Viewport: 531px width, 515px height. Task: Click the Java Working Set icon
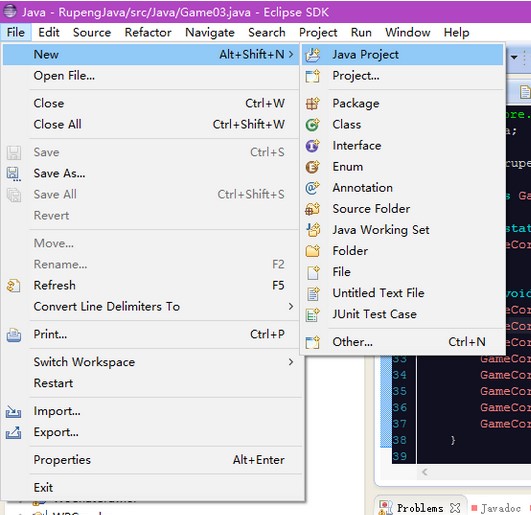coord(313,230)
